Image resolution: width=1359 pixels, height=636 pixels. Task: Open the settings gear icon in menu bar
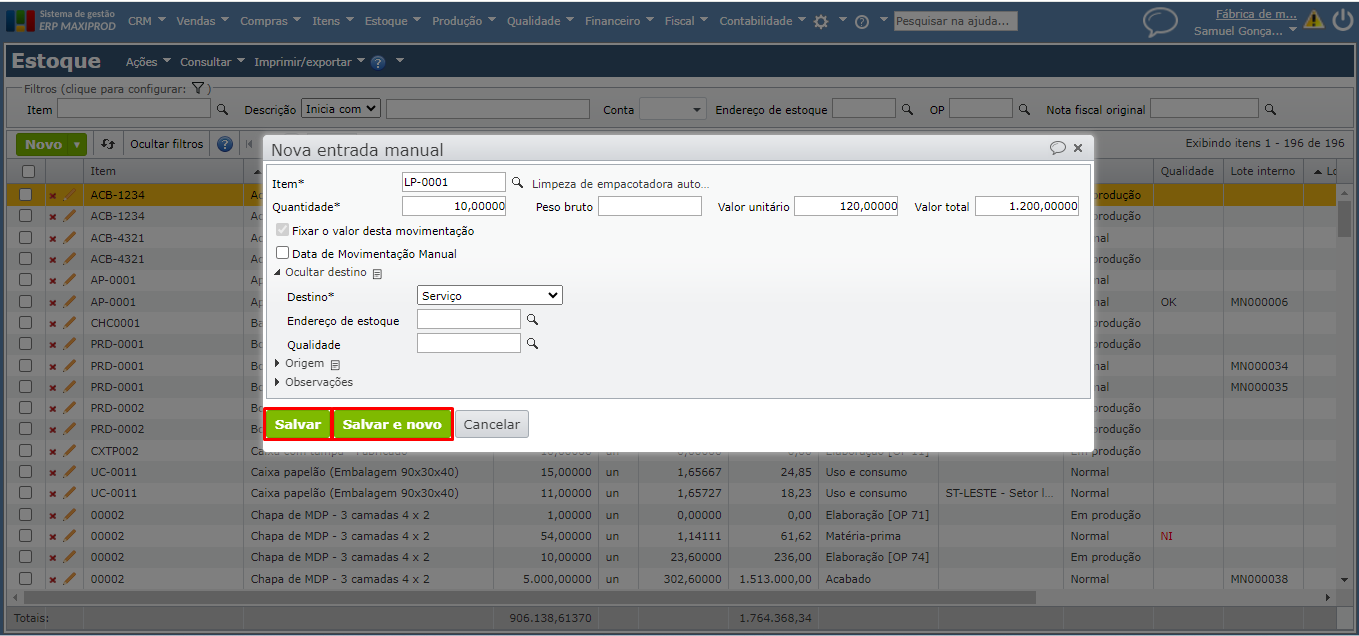pos(821,21)
